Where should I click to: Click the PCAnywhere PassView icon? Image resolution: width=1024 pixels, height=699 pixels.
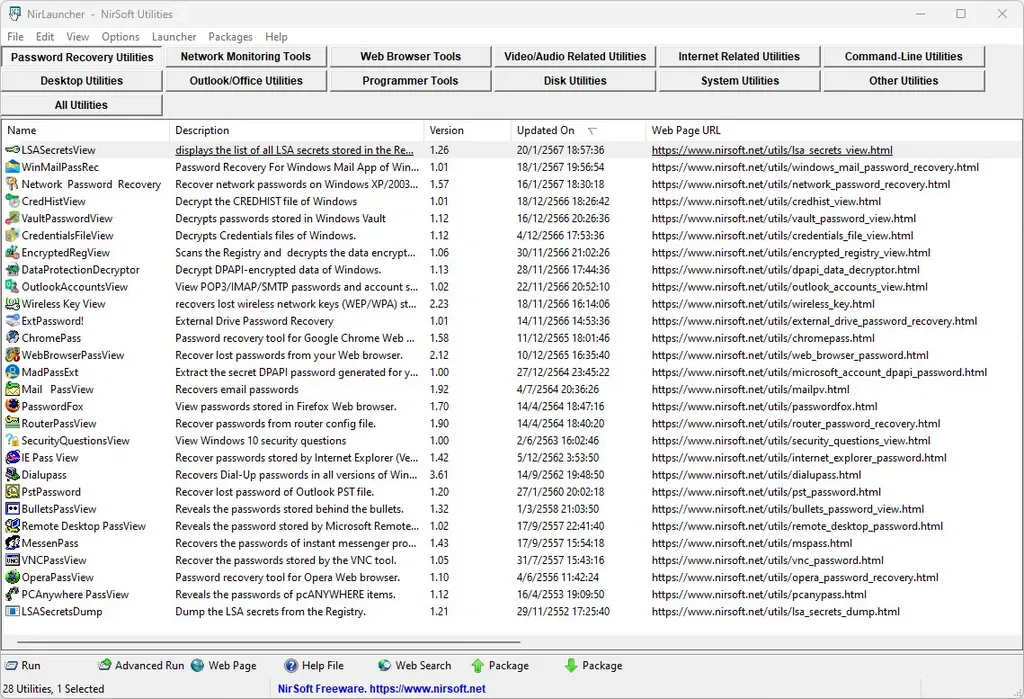(x=12, y=594)
